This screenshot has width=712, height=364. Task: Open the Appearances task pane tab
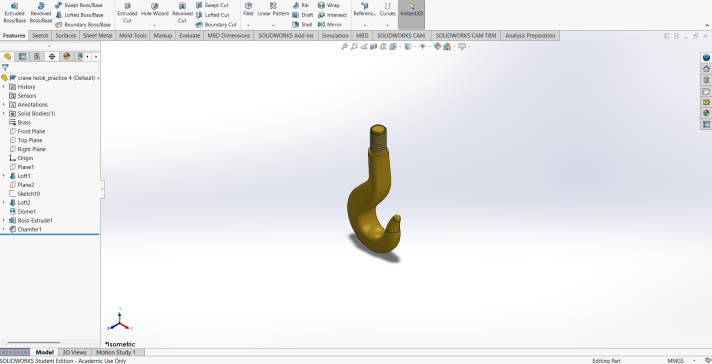tap(706, 113)
